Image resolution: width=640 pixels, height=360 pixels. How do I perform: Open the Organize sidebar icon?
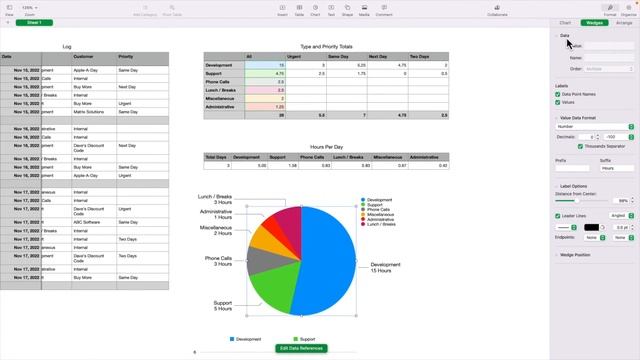[x=629, y=8]
